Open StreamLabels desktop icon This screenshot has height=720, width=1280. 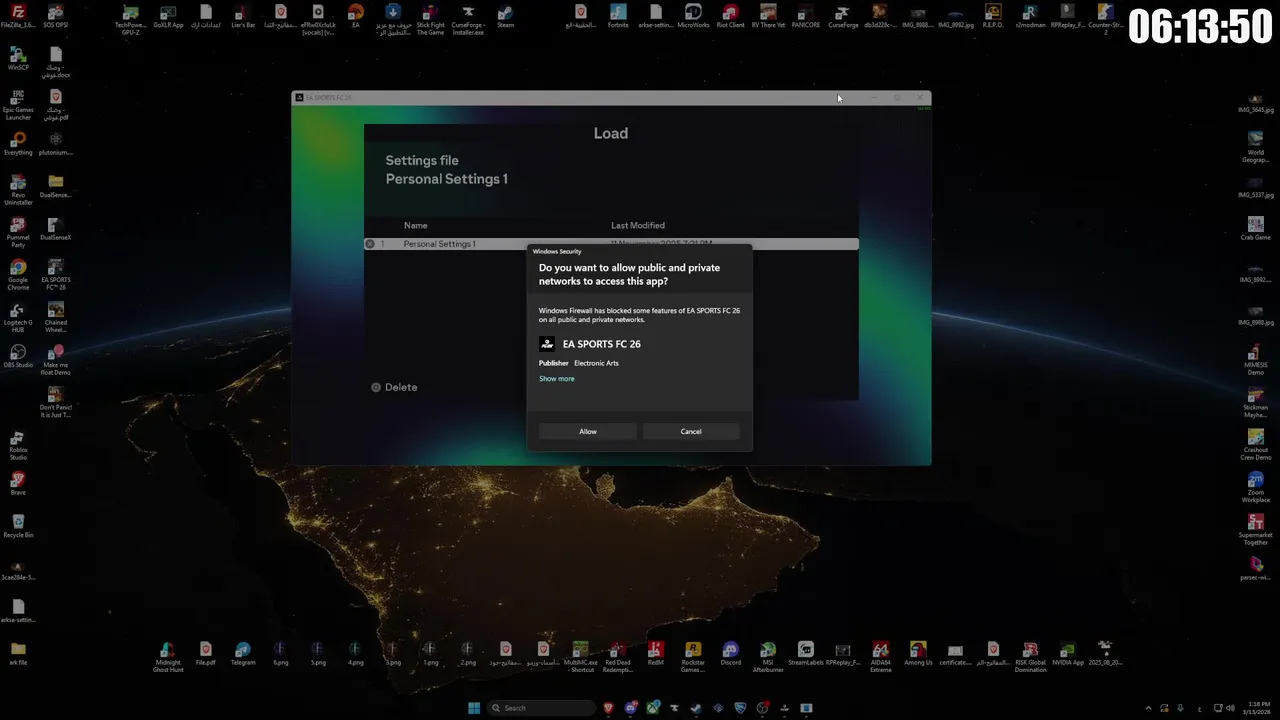(x=806, y=654)
